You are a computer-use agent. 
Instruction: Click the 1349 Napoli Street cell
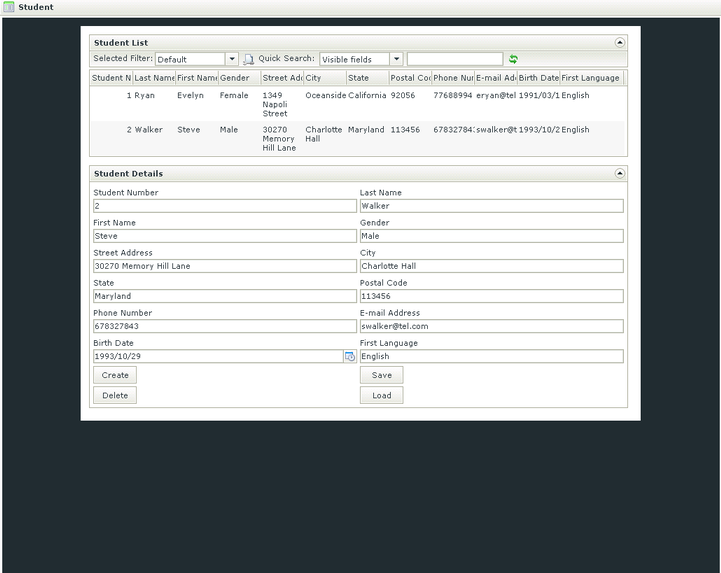[275, 104]
